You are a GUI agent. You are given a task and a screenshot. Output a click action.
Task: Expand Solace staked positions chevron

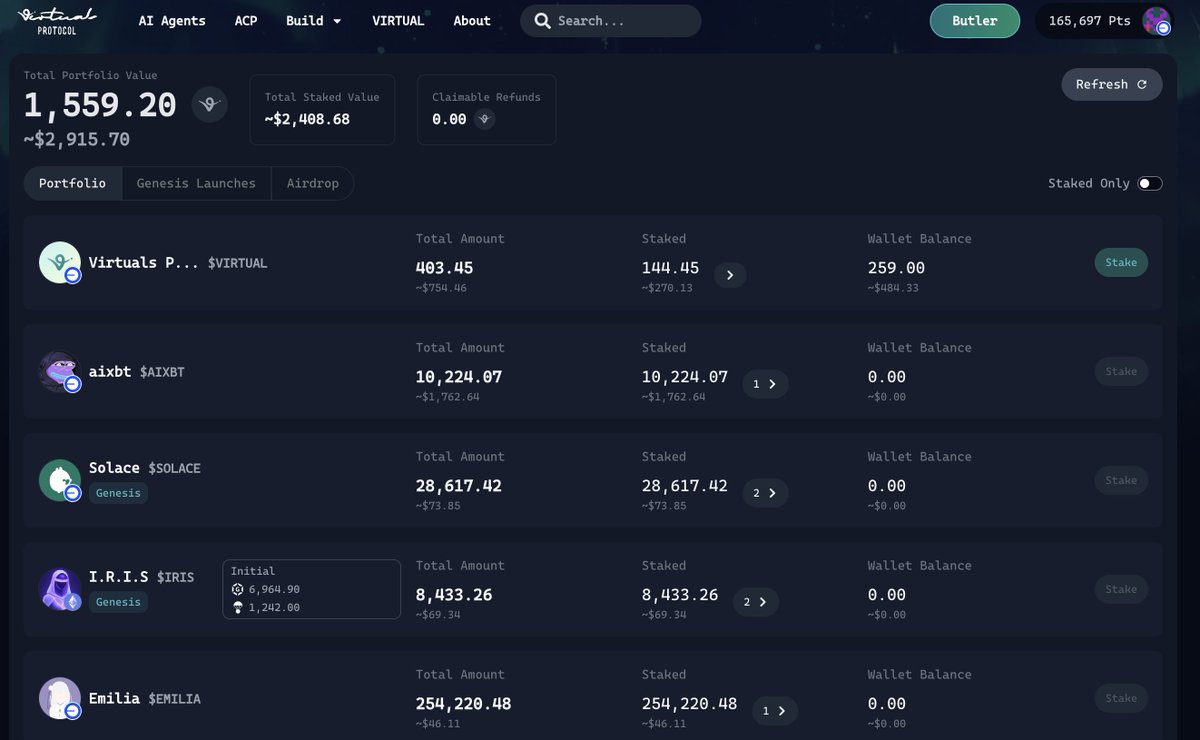click(765, 492)
